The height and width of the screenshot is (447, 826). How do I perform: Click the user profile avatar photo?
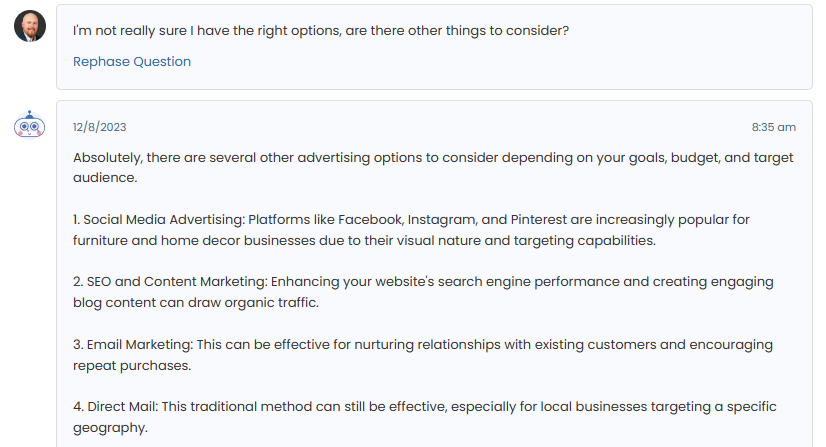(x=30, y=26)
